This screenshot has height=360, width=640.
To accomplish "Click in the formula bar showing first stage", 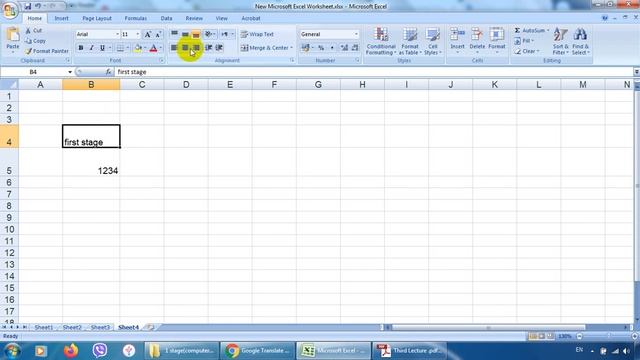I will point(373,72).
